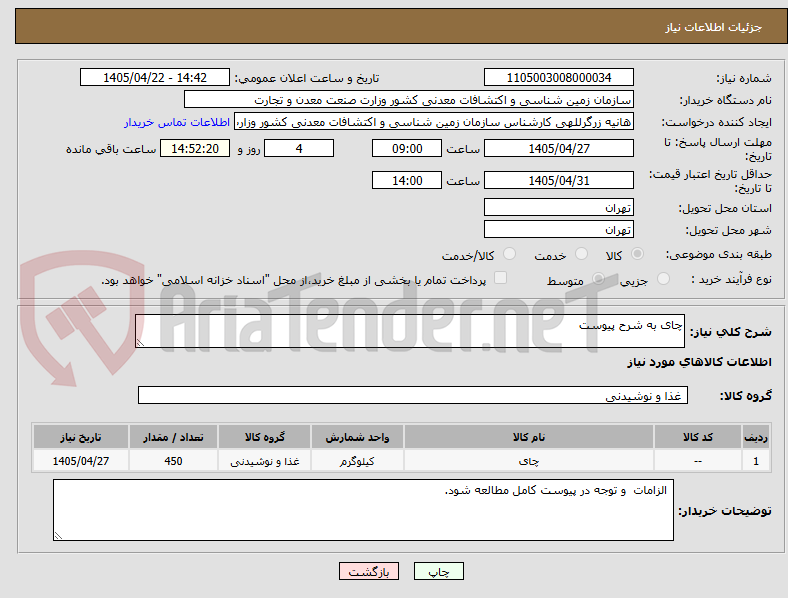Click the تعداد / مقدار column header

[173, 437]
